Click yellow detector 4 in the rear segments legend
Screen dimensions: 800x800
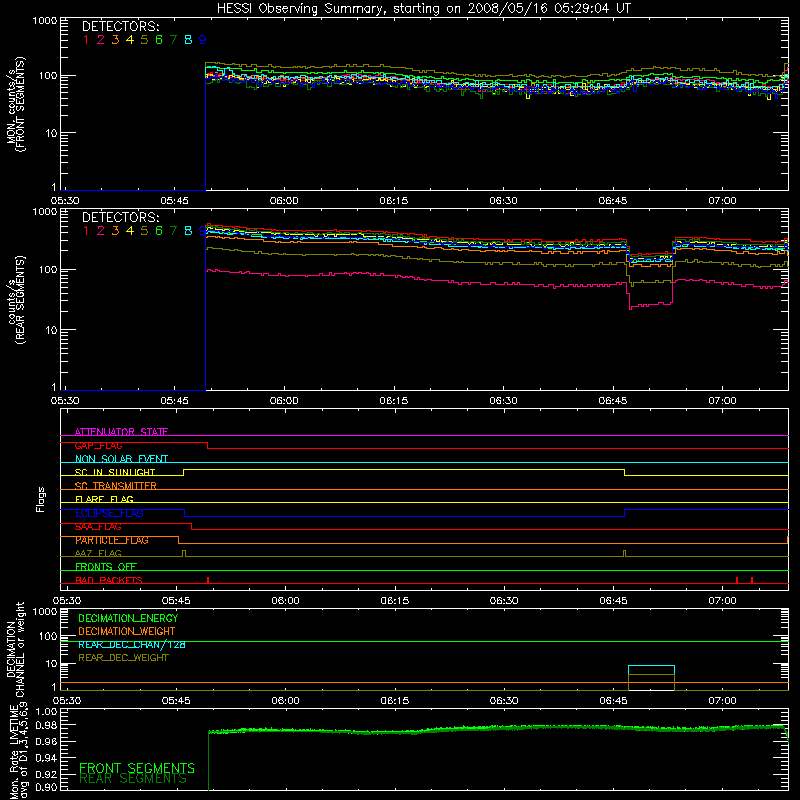click(130, 231)
